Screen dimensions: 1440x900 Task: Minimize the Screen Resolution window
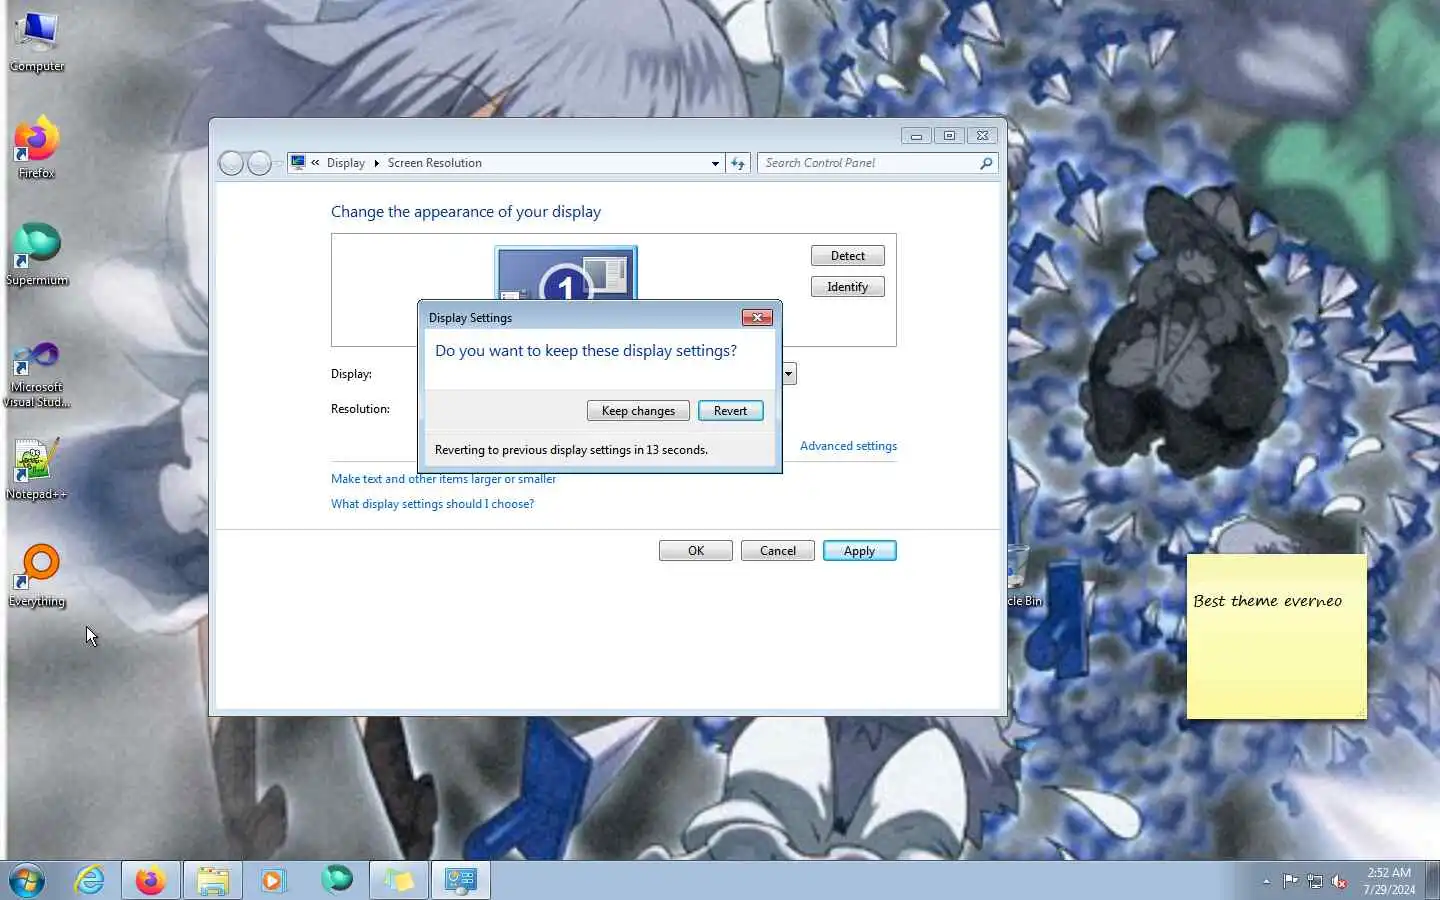pyautogui.click(x=916, y=136)
